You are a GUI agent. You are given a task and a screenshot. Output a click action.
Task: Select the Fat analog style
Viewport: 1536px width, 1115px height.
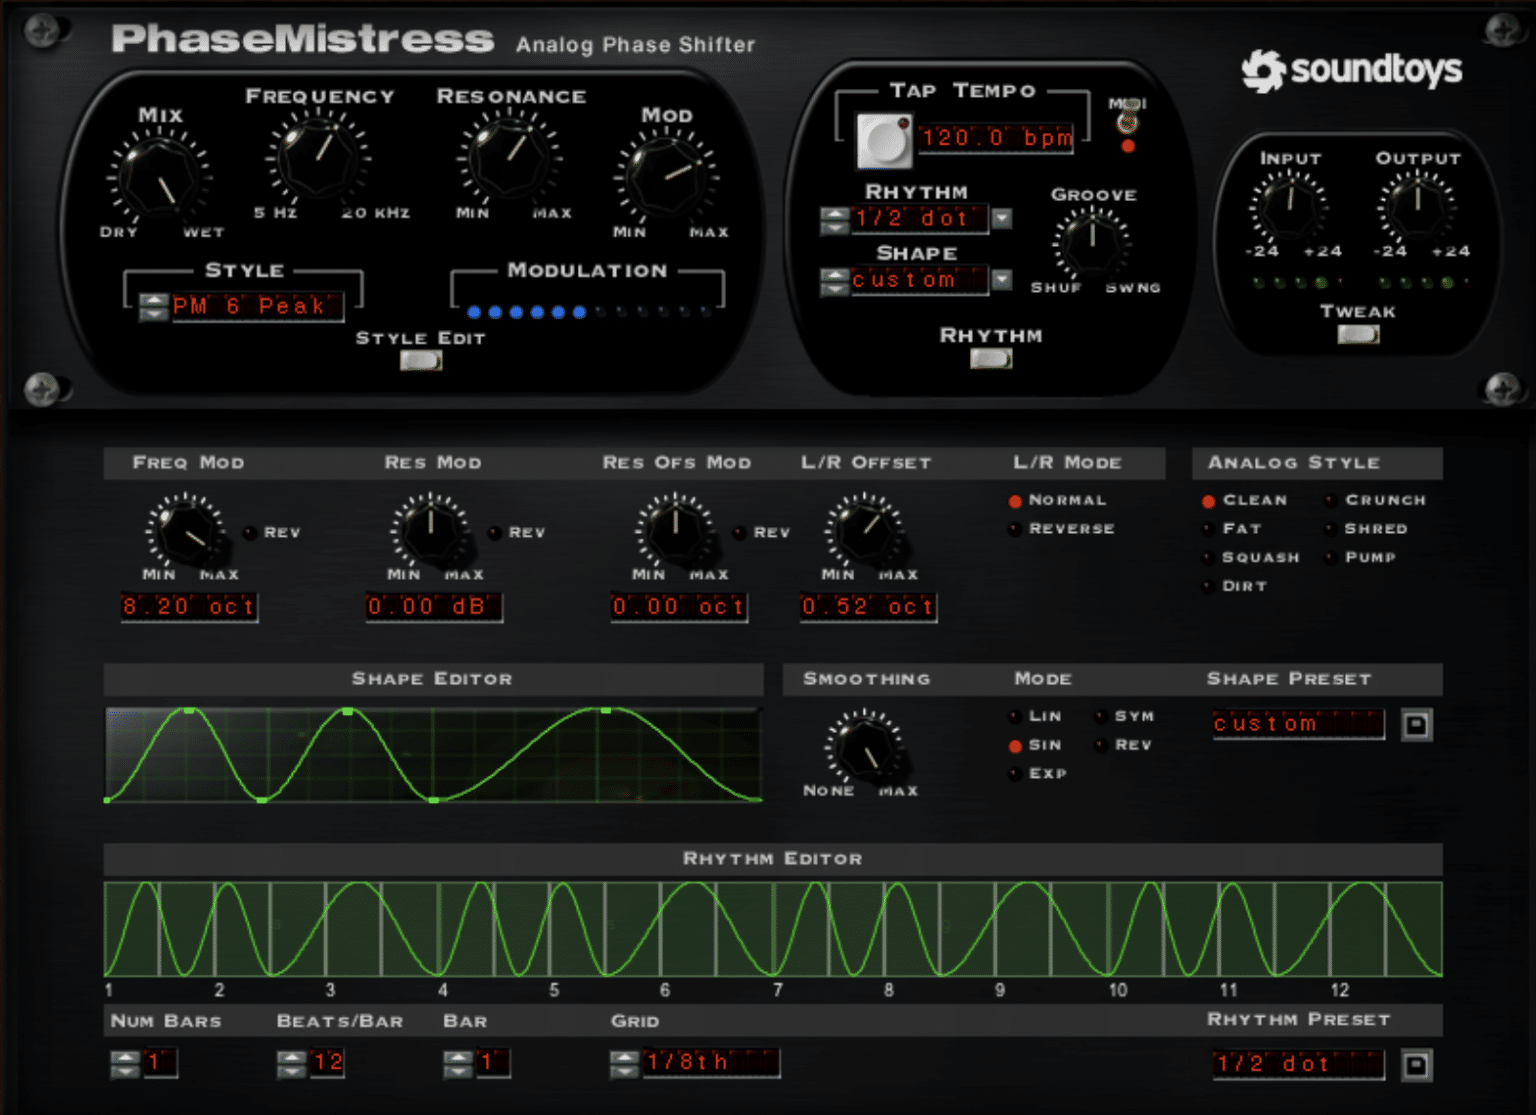1208,529
